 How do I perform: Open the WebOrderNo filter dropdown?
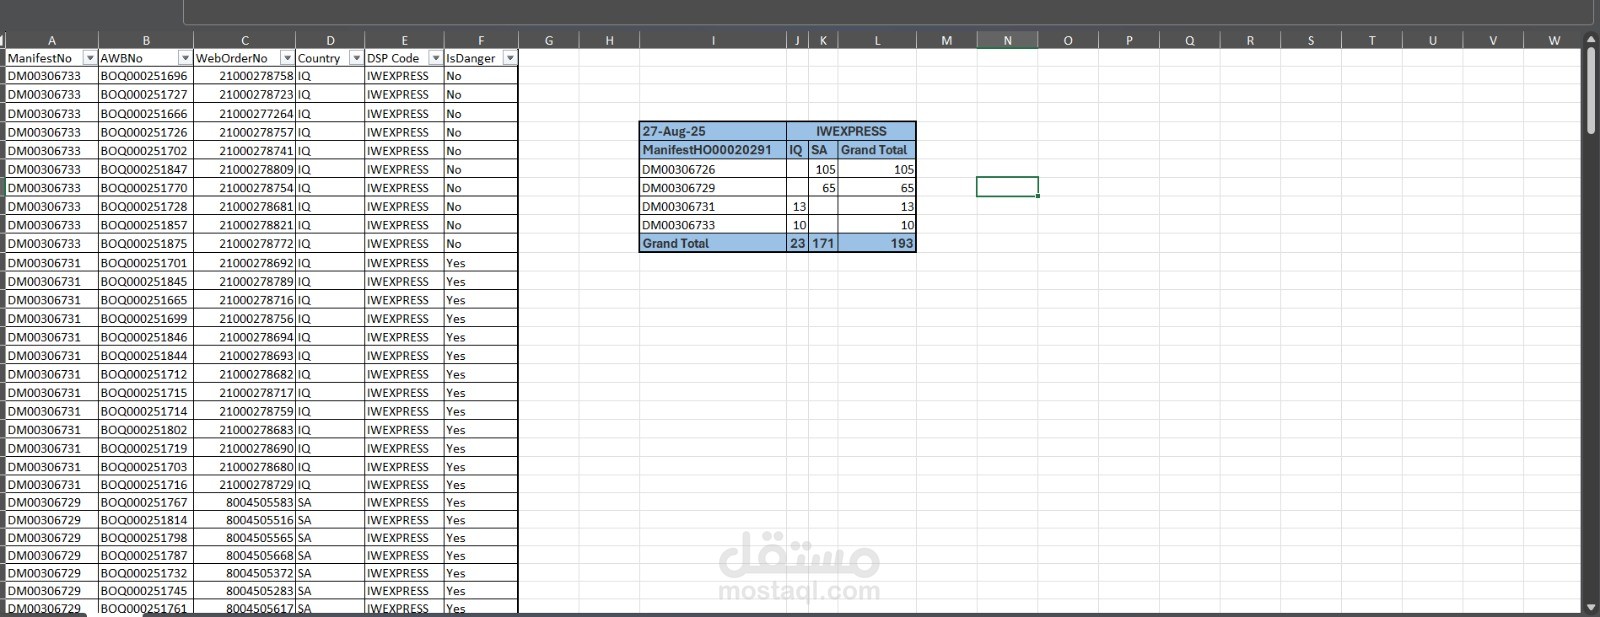coord(288,58)
